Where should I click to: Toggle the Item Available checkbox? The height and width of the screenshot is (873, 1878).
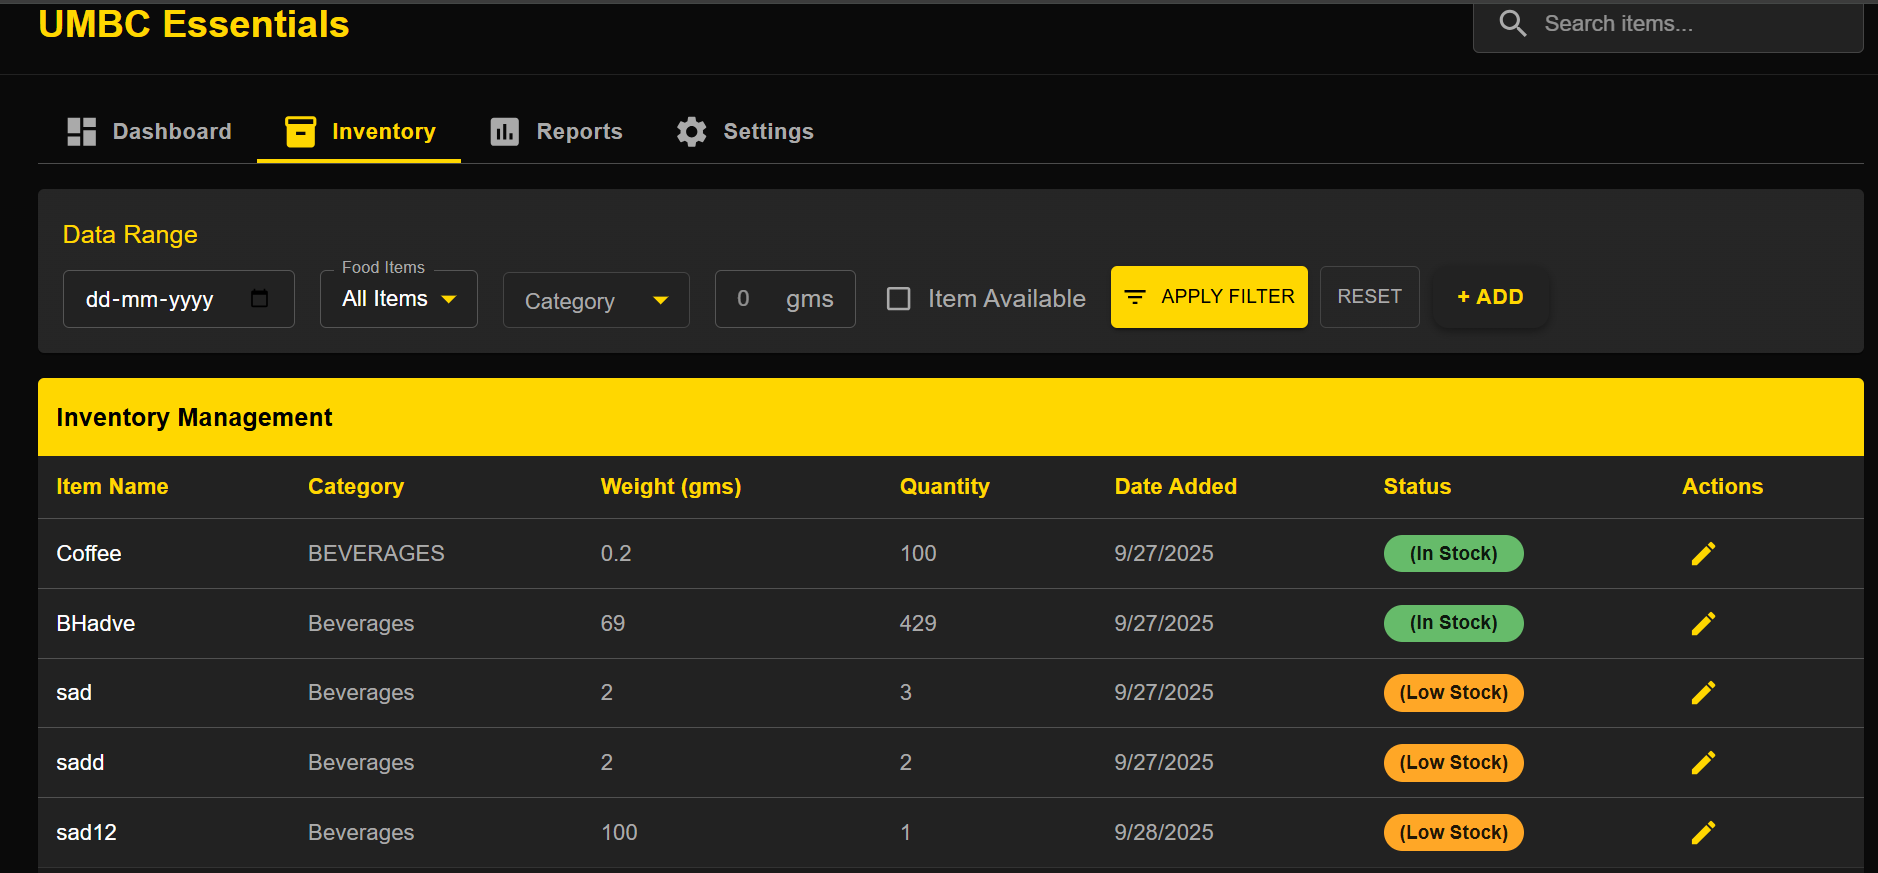(899, 299)
